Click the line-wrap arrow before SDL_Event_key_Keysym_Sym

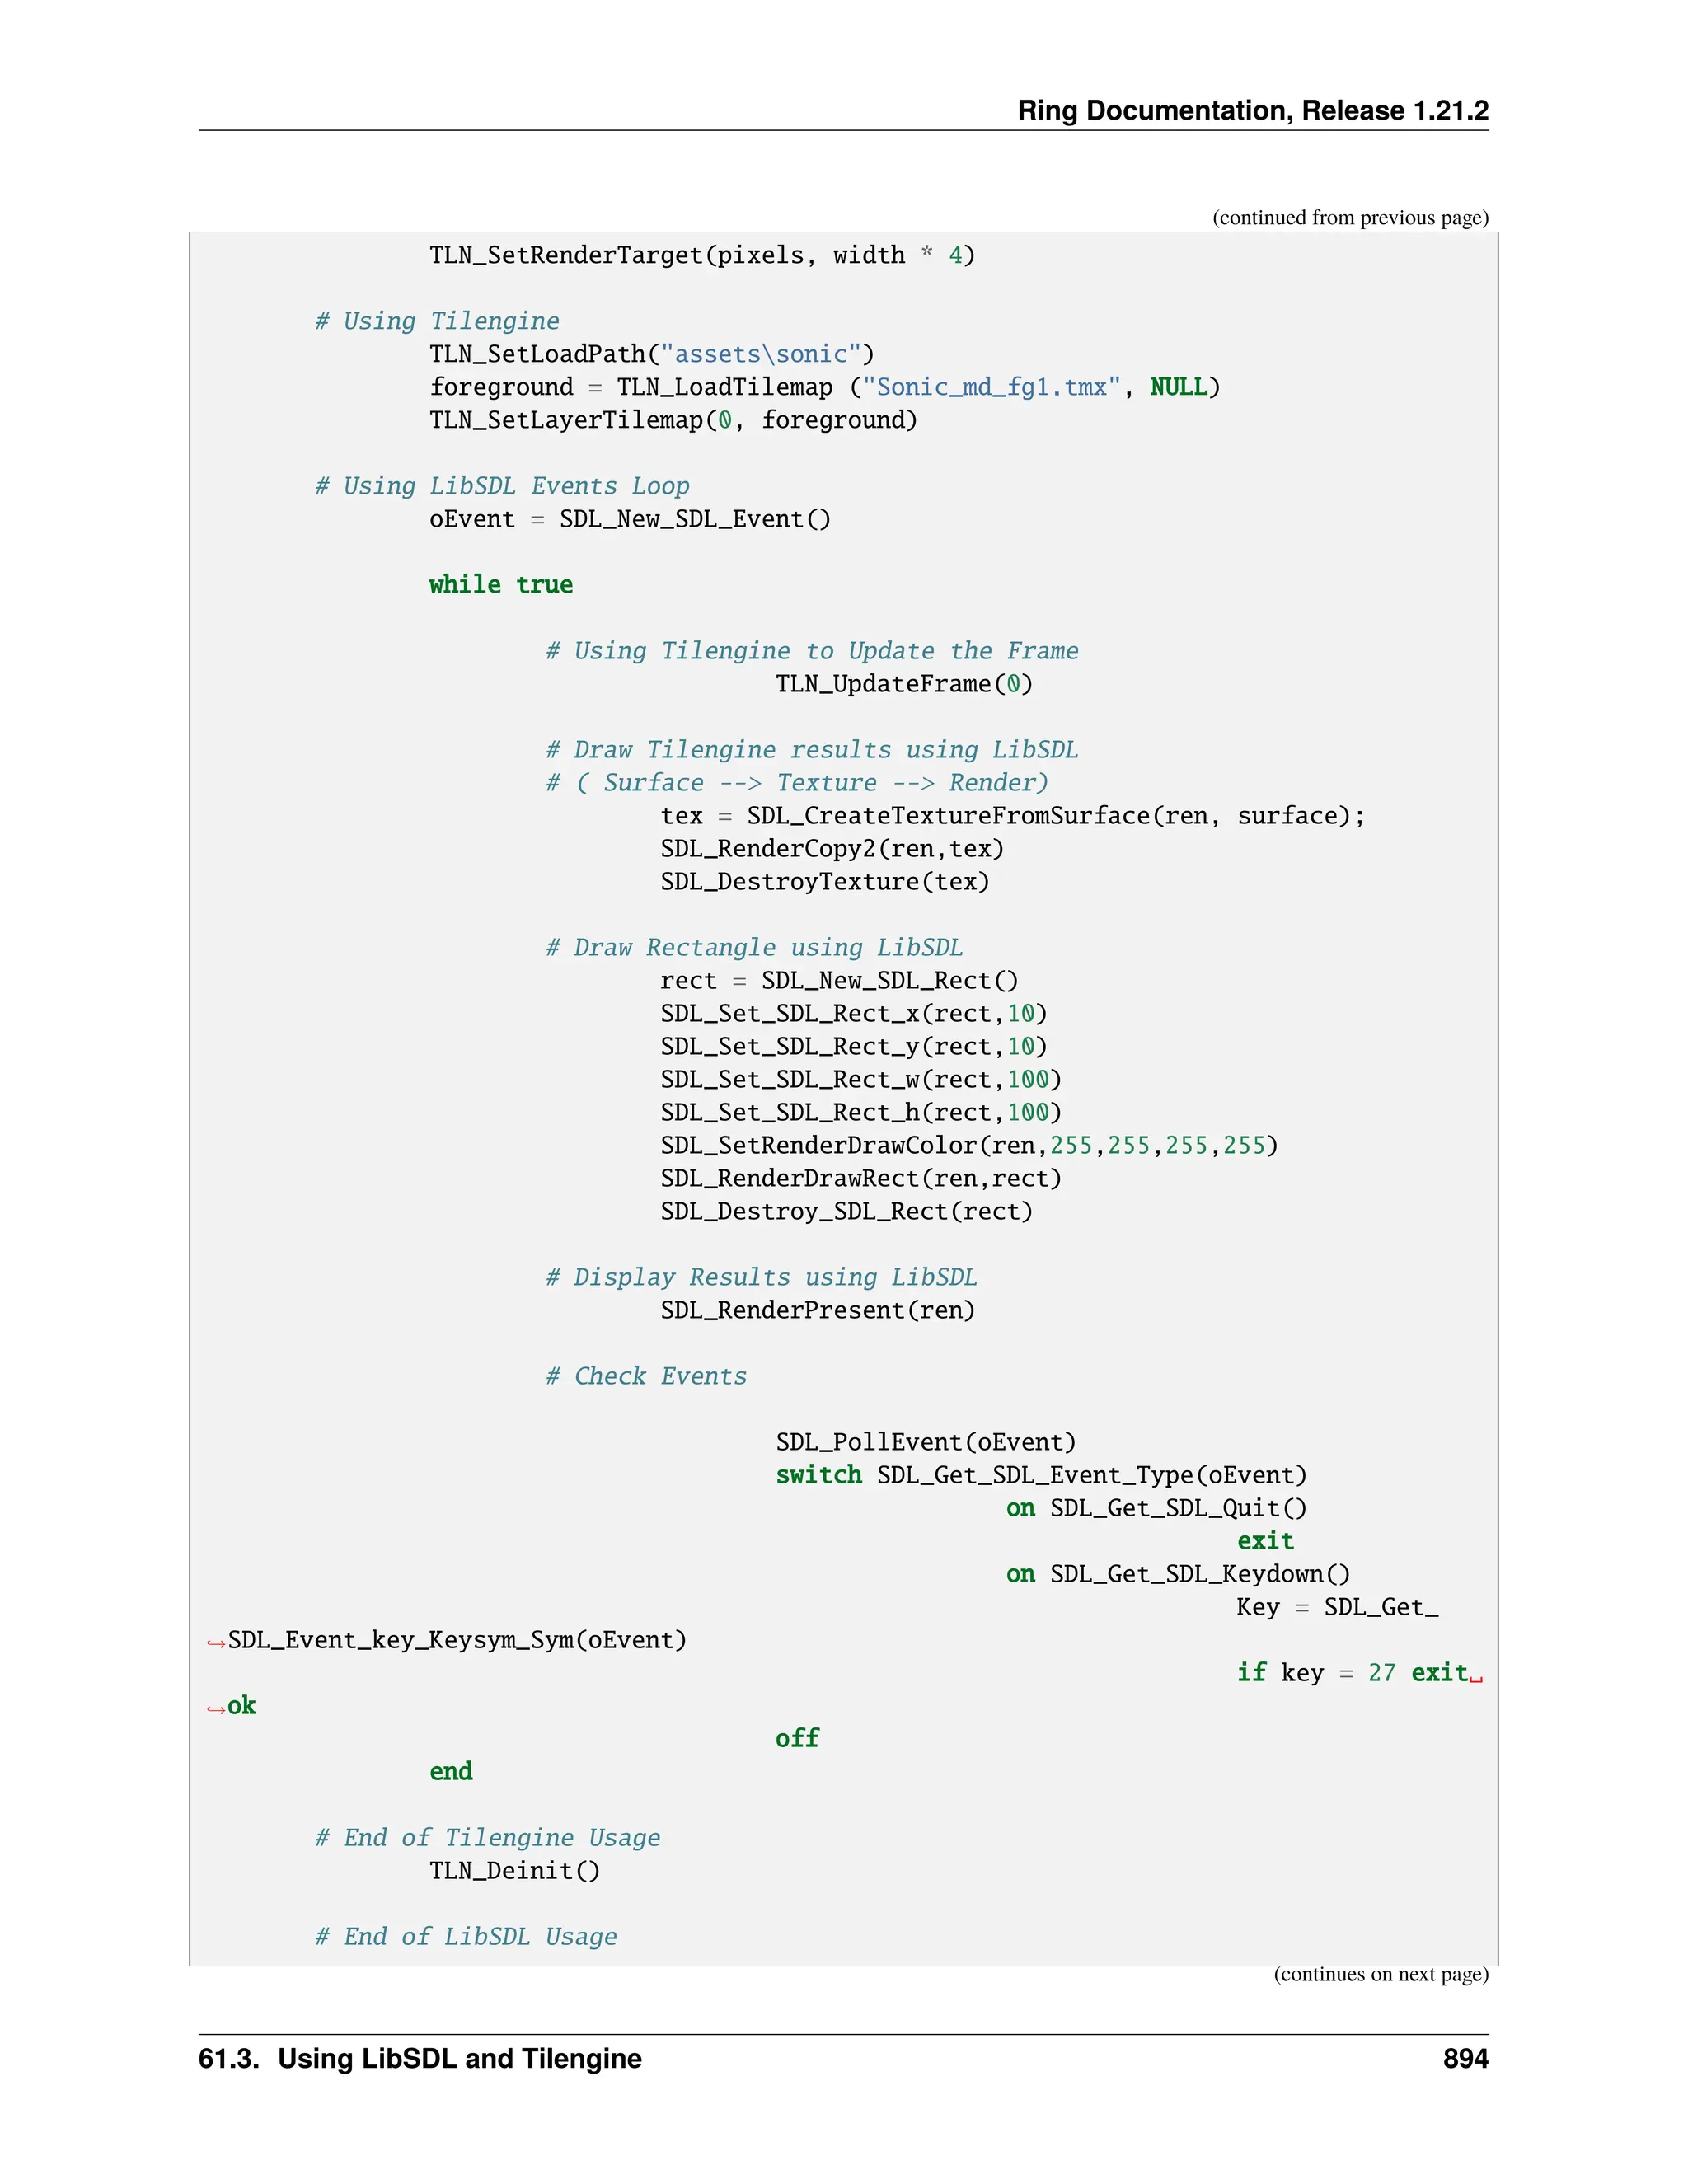[x=215, y=1643]
